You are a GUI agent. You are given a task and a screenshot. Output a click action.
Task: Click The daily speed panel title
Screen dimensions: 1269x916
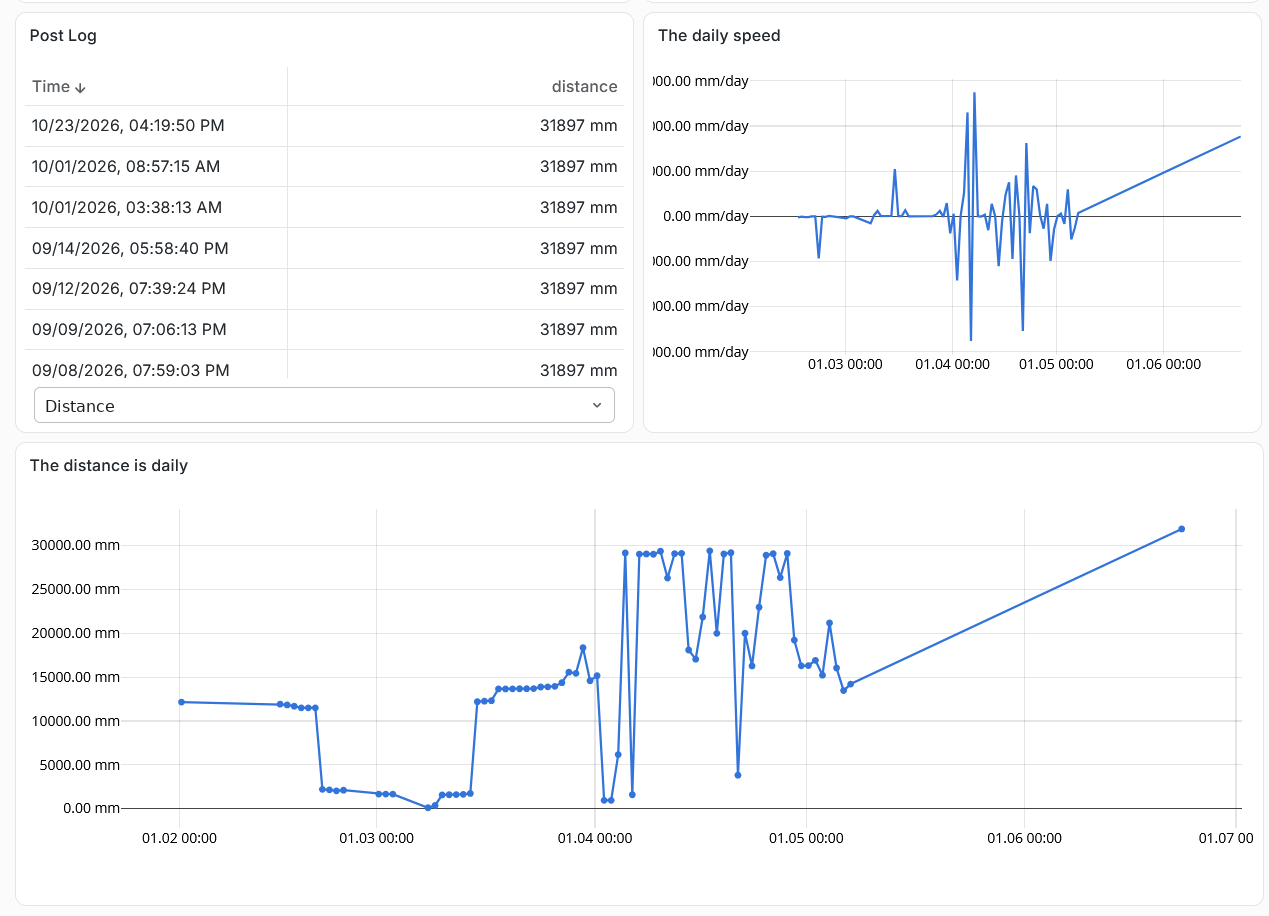(719, 36)
